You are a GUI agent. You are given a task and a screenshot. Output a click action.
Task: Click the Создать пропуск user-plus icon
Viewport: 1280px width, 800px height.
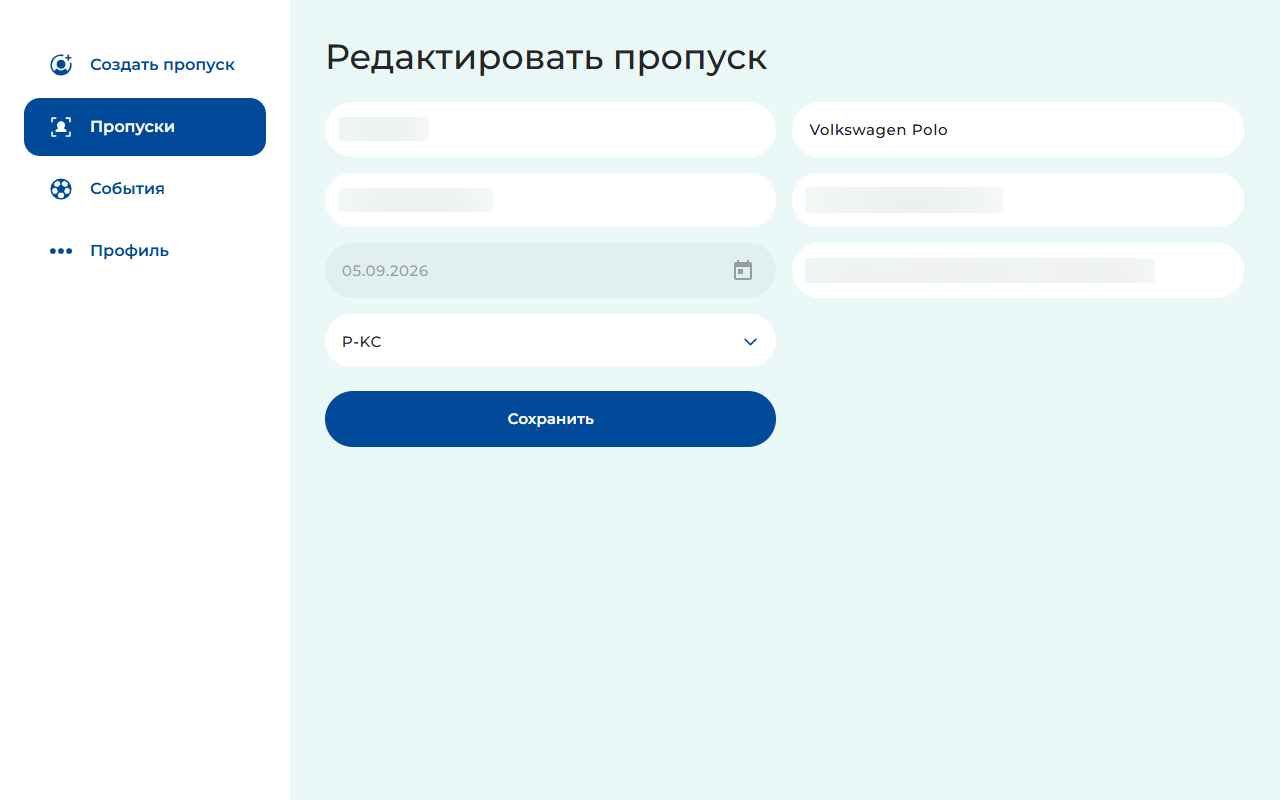coord(61,65)
